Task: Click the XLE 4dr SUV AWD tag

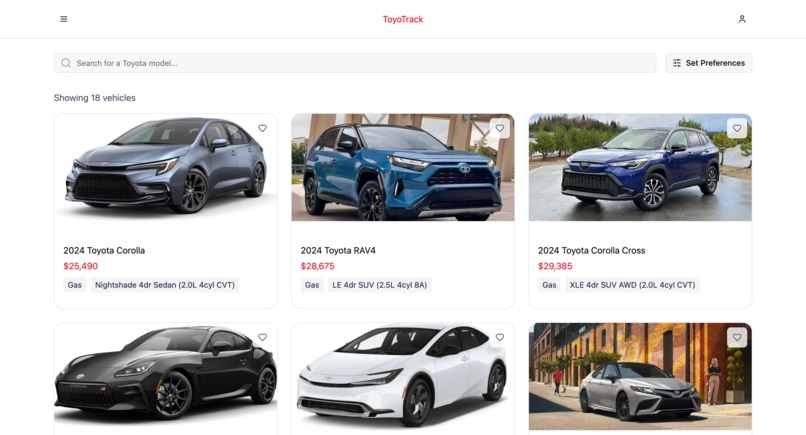Action: point(632,285)
